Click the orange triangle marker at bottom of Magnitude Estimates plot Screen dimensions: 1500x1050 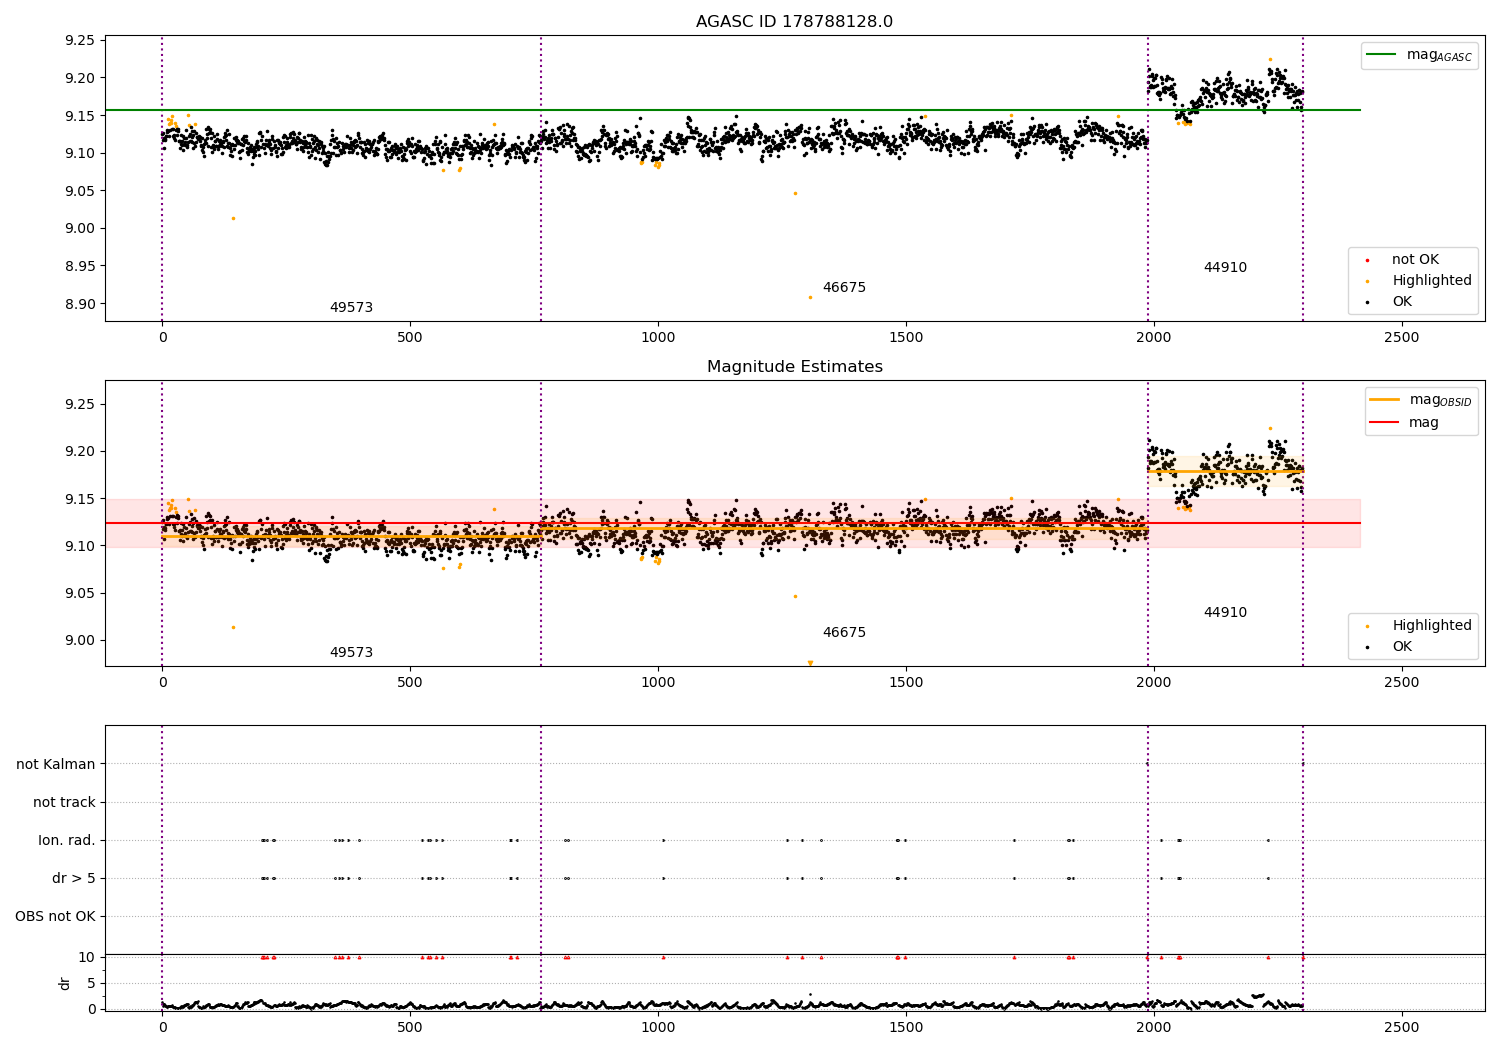coord(810,663)
